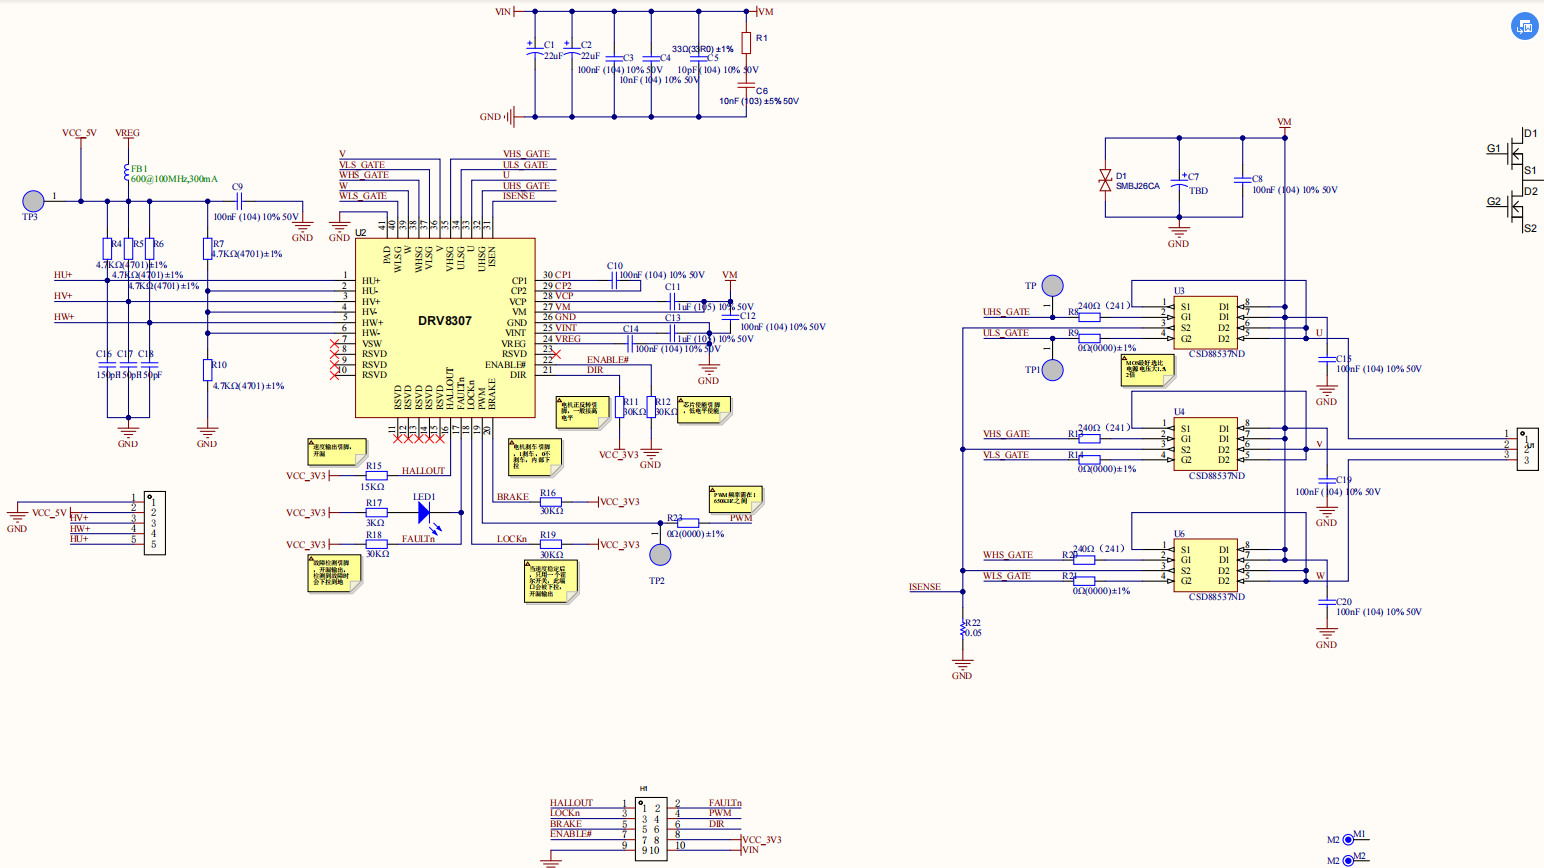Click the TP2 test point circle

tap(660, 554)
